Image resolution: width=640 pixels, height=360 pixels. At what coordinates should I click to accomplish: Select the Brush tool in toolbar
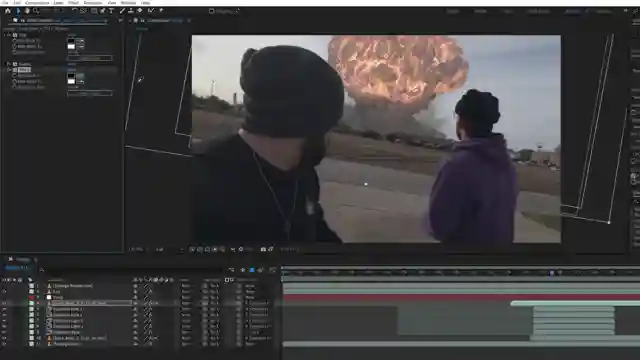pos(122,11)
